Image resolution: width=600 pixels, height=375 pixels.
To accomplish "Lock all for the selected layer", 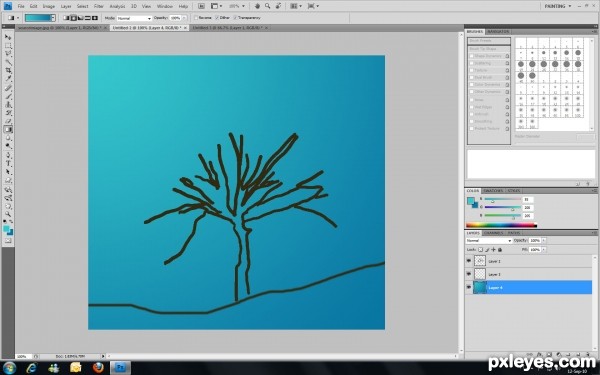I will tap(500, 249).
